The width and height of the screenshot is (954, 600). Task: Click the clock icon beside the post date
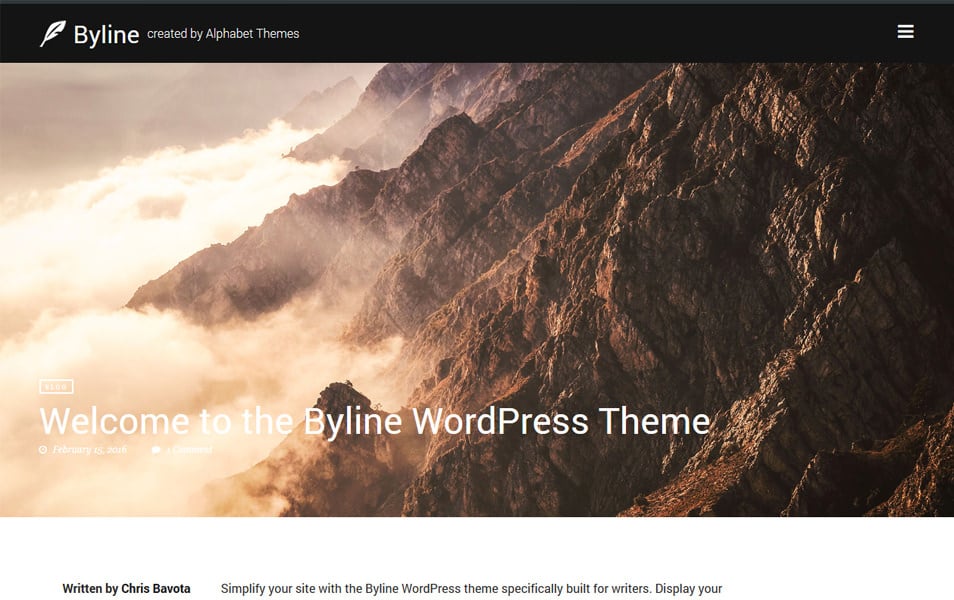click(x=43, y=450)
